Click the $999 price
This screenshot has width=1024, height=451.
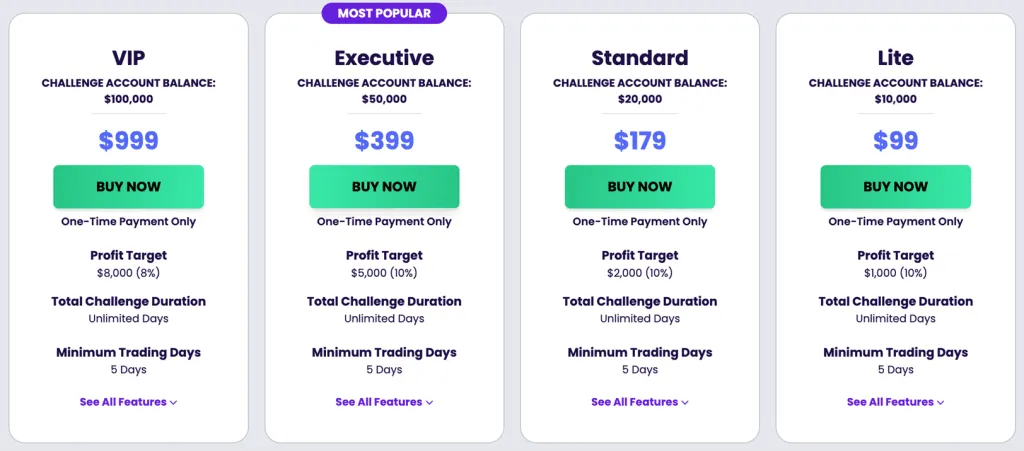128,141
